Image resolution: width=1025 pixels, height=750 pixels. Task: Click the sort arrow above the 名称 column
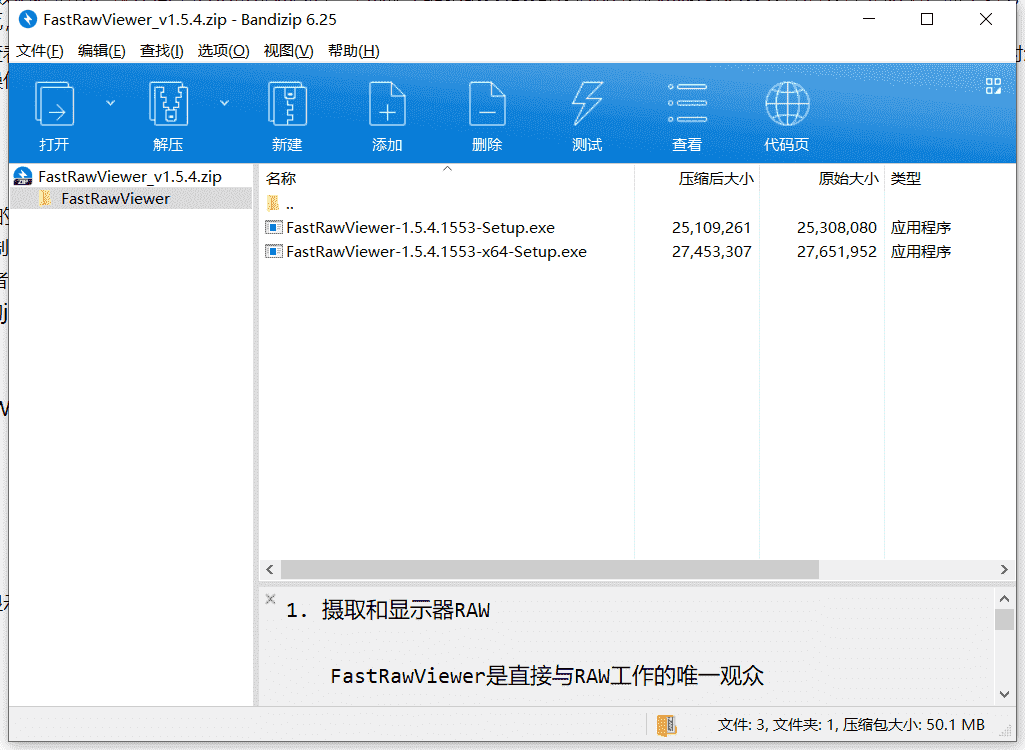click(x=447, y=169)
